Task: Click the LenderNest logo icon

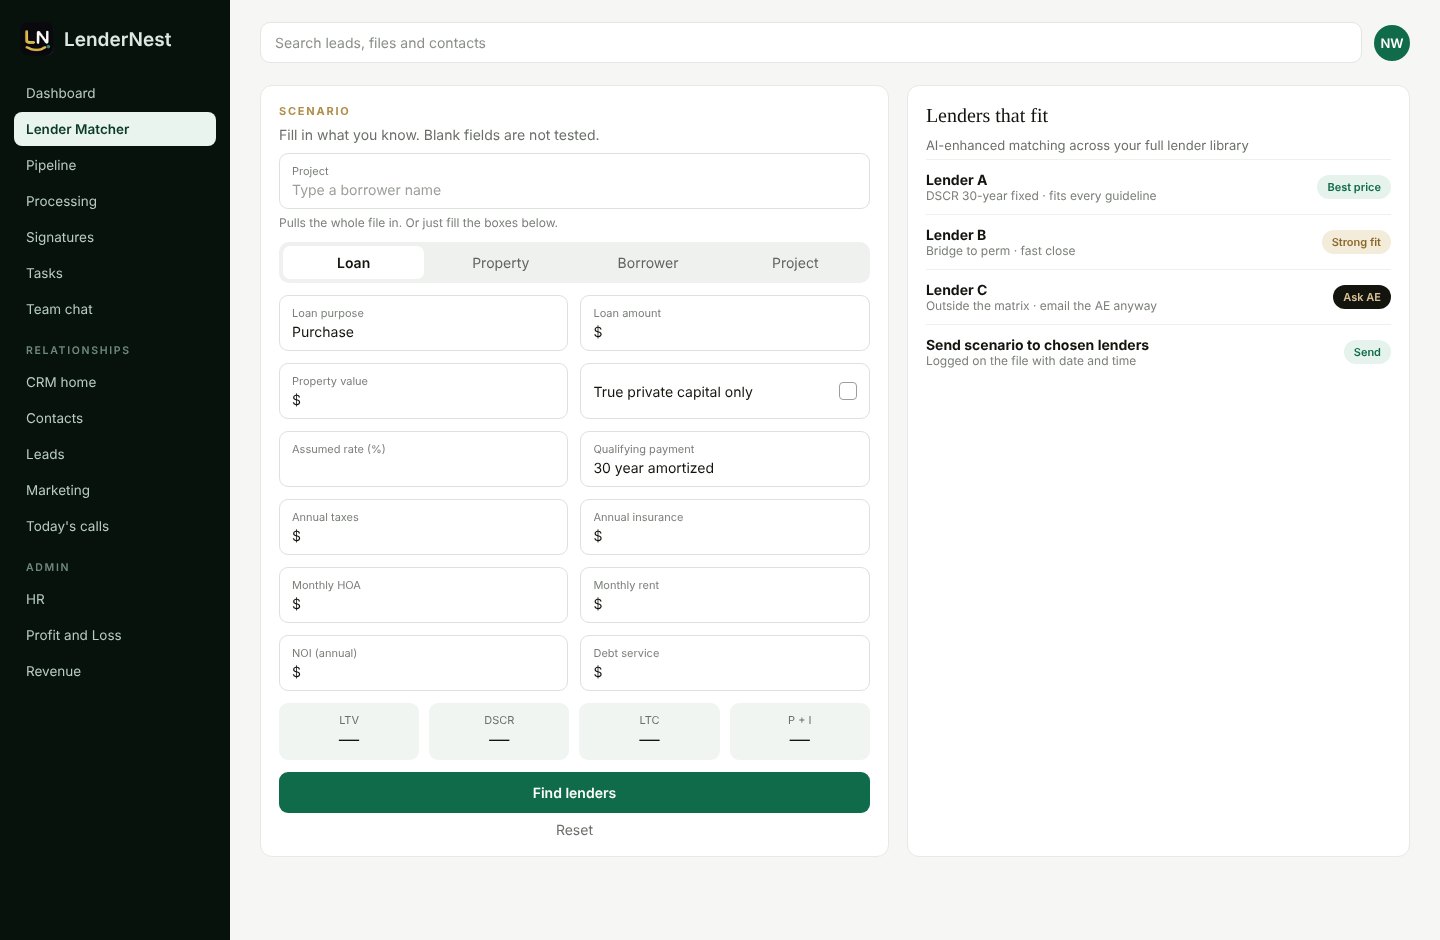Action: [37, 39]
